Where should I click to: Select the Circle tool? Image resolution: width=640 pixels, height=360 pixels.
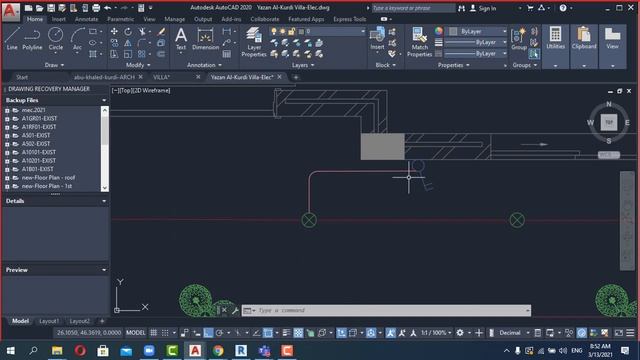coord(56,39)
